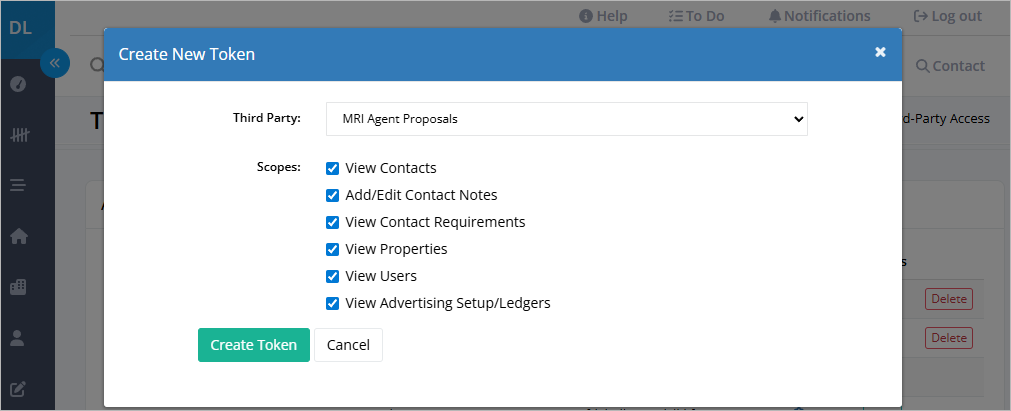Click the Create Token button

click(254, 345)
